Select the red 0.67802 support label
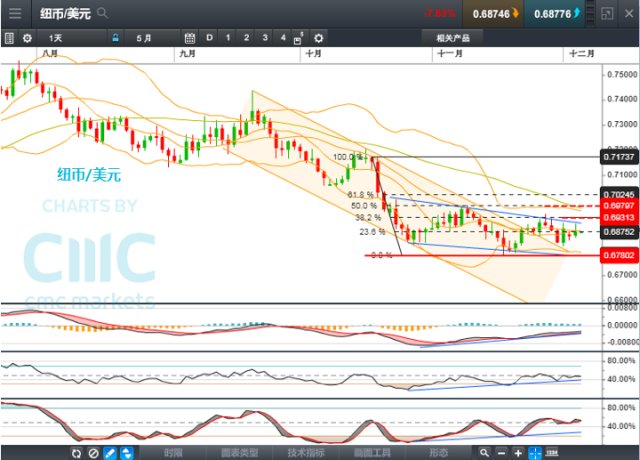 click(619, 256)
